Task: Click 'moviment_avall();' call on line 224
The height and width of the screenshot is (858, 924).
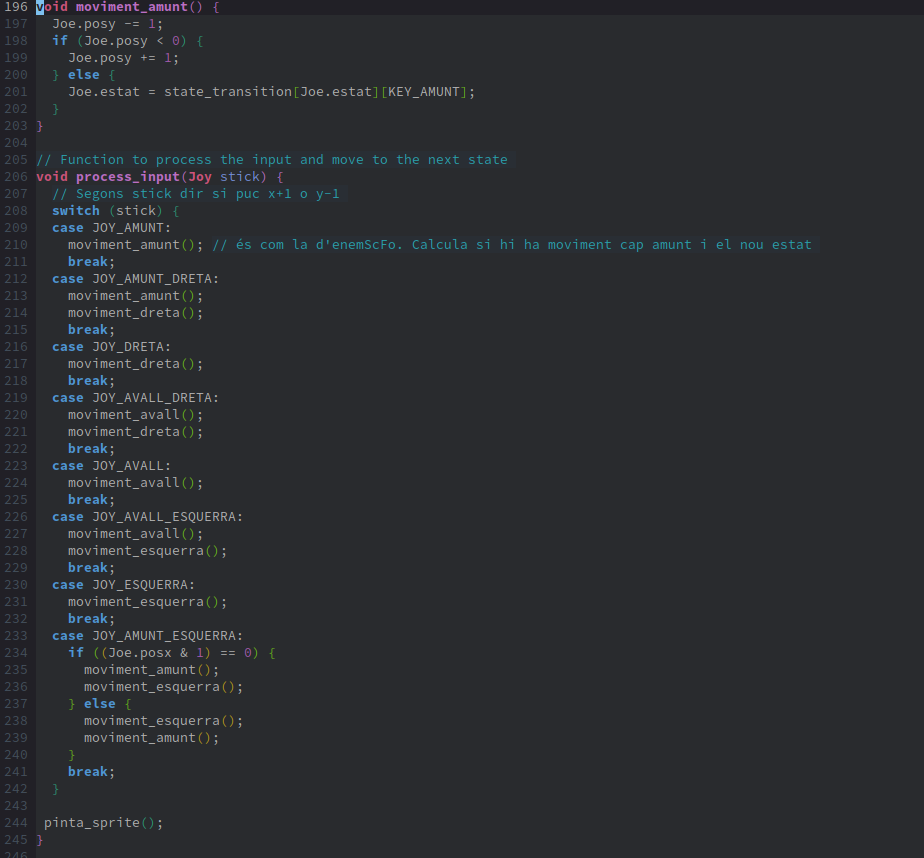Action: point(136,483)
